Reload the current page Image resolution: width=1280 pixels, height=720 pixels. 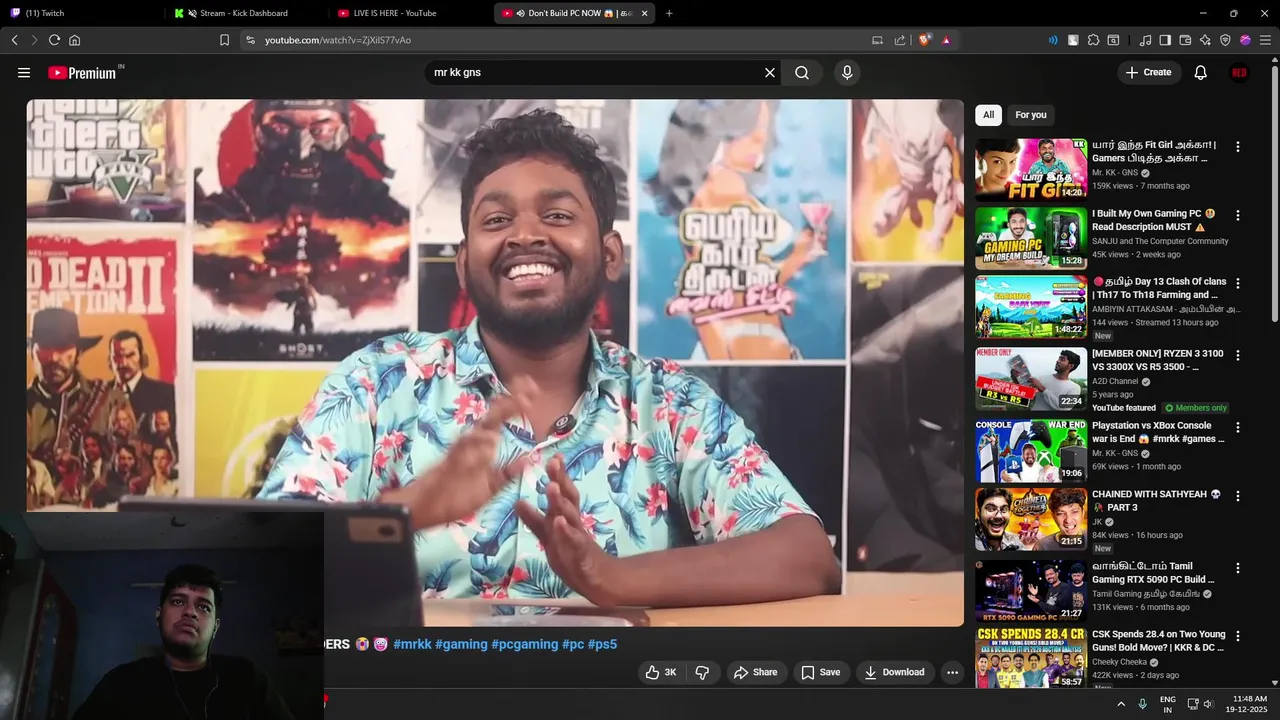point(54,40)
